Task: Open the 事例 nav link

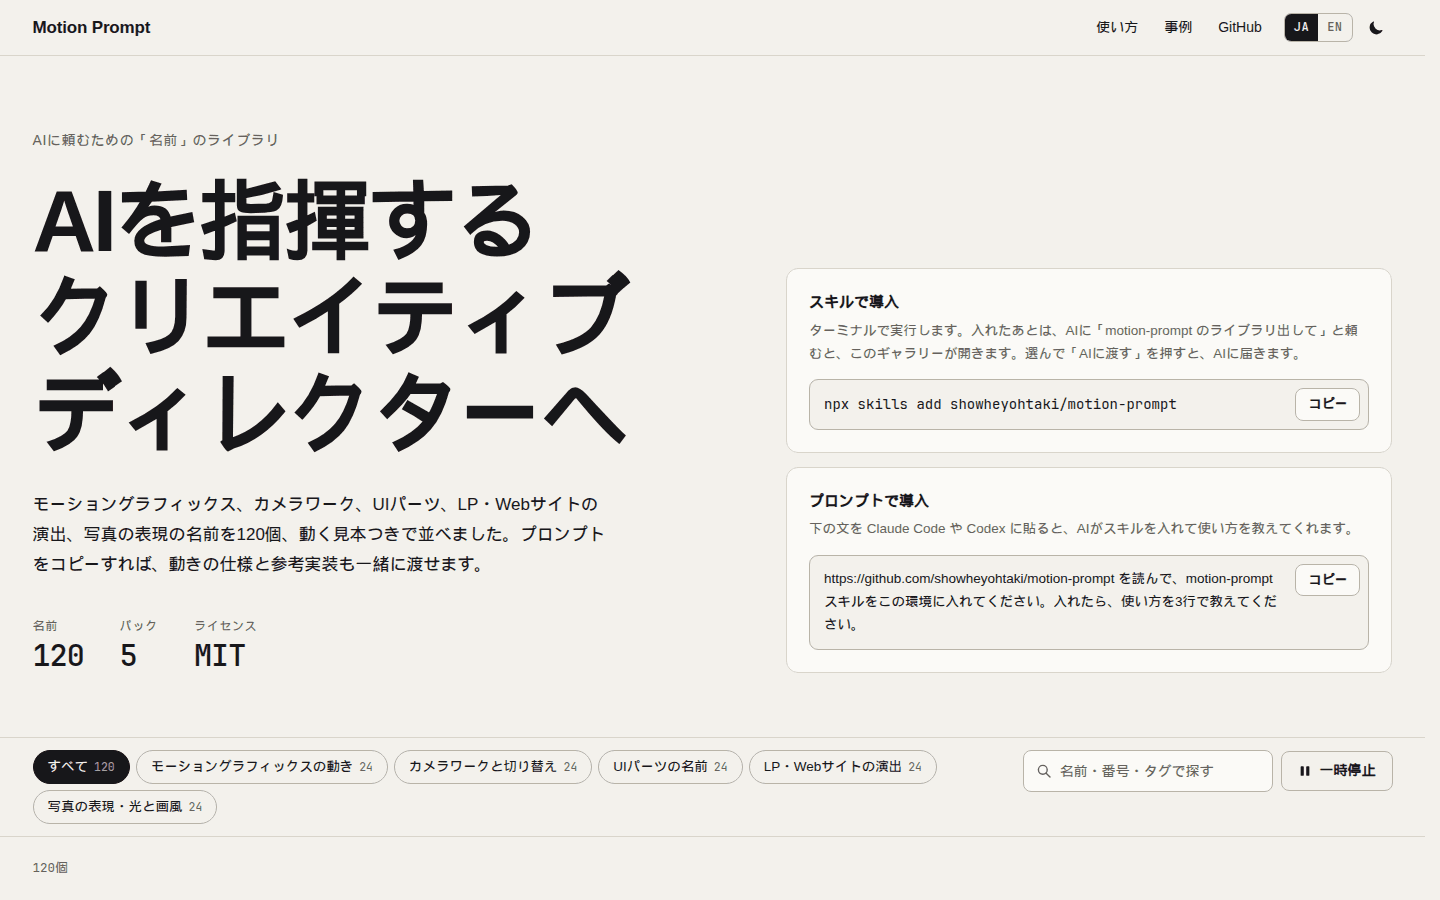Action: 1178,28
